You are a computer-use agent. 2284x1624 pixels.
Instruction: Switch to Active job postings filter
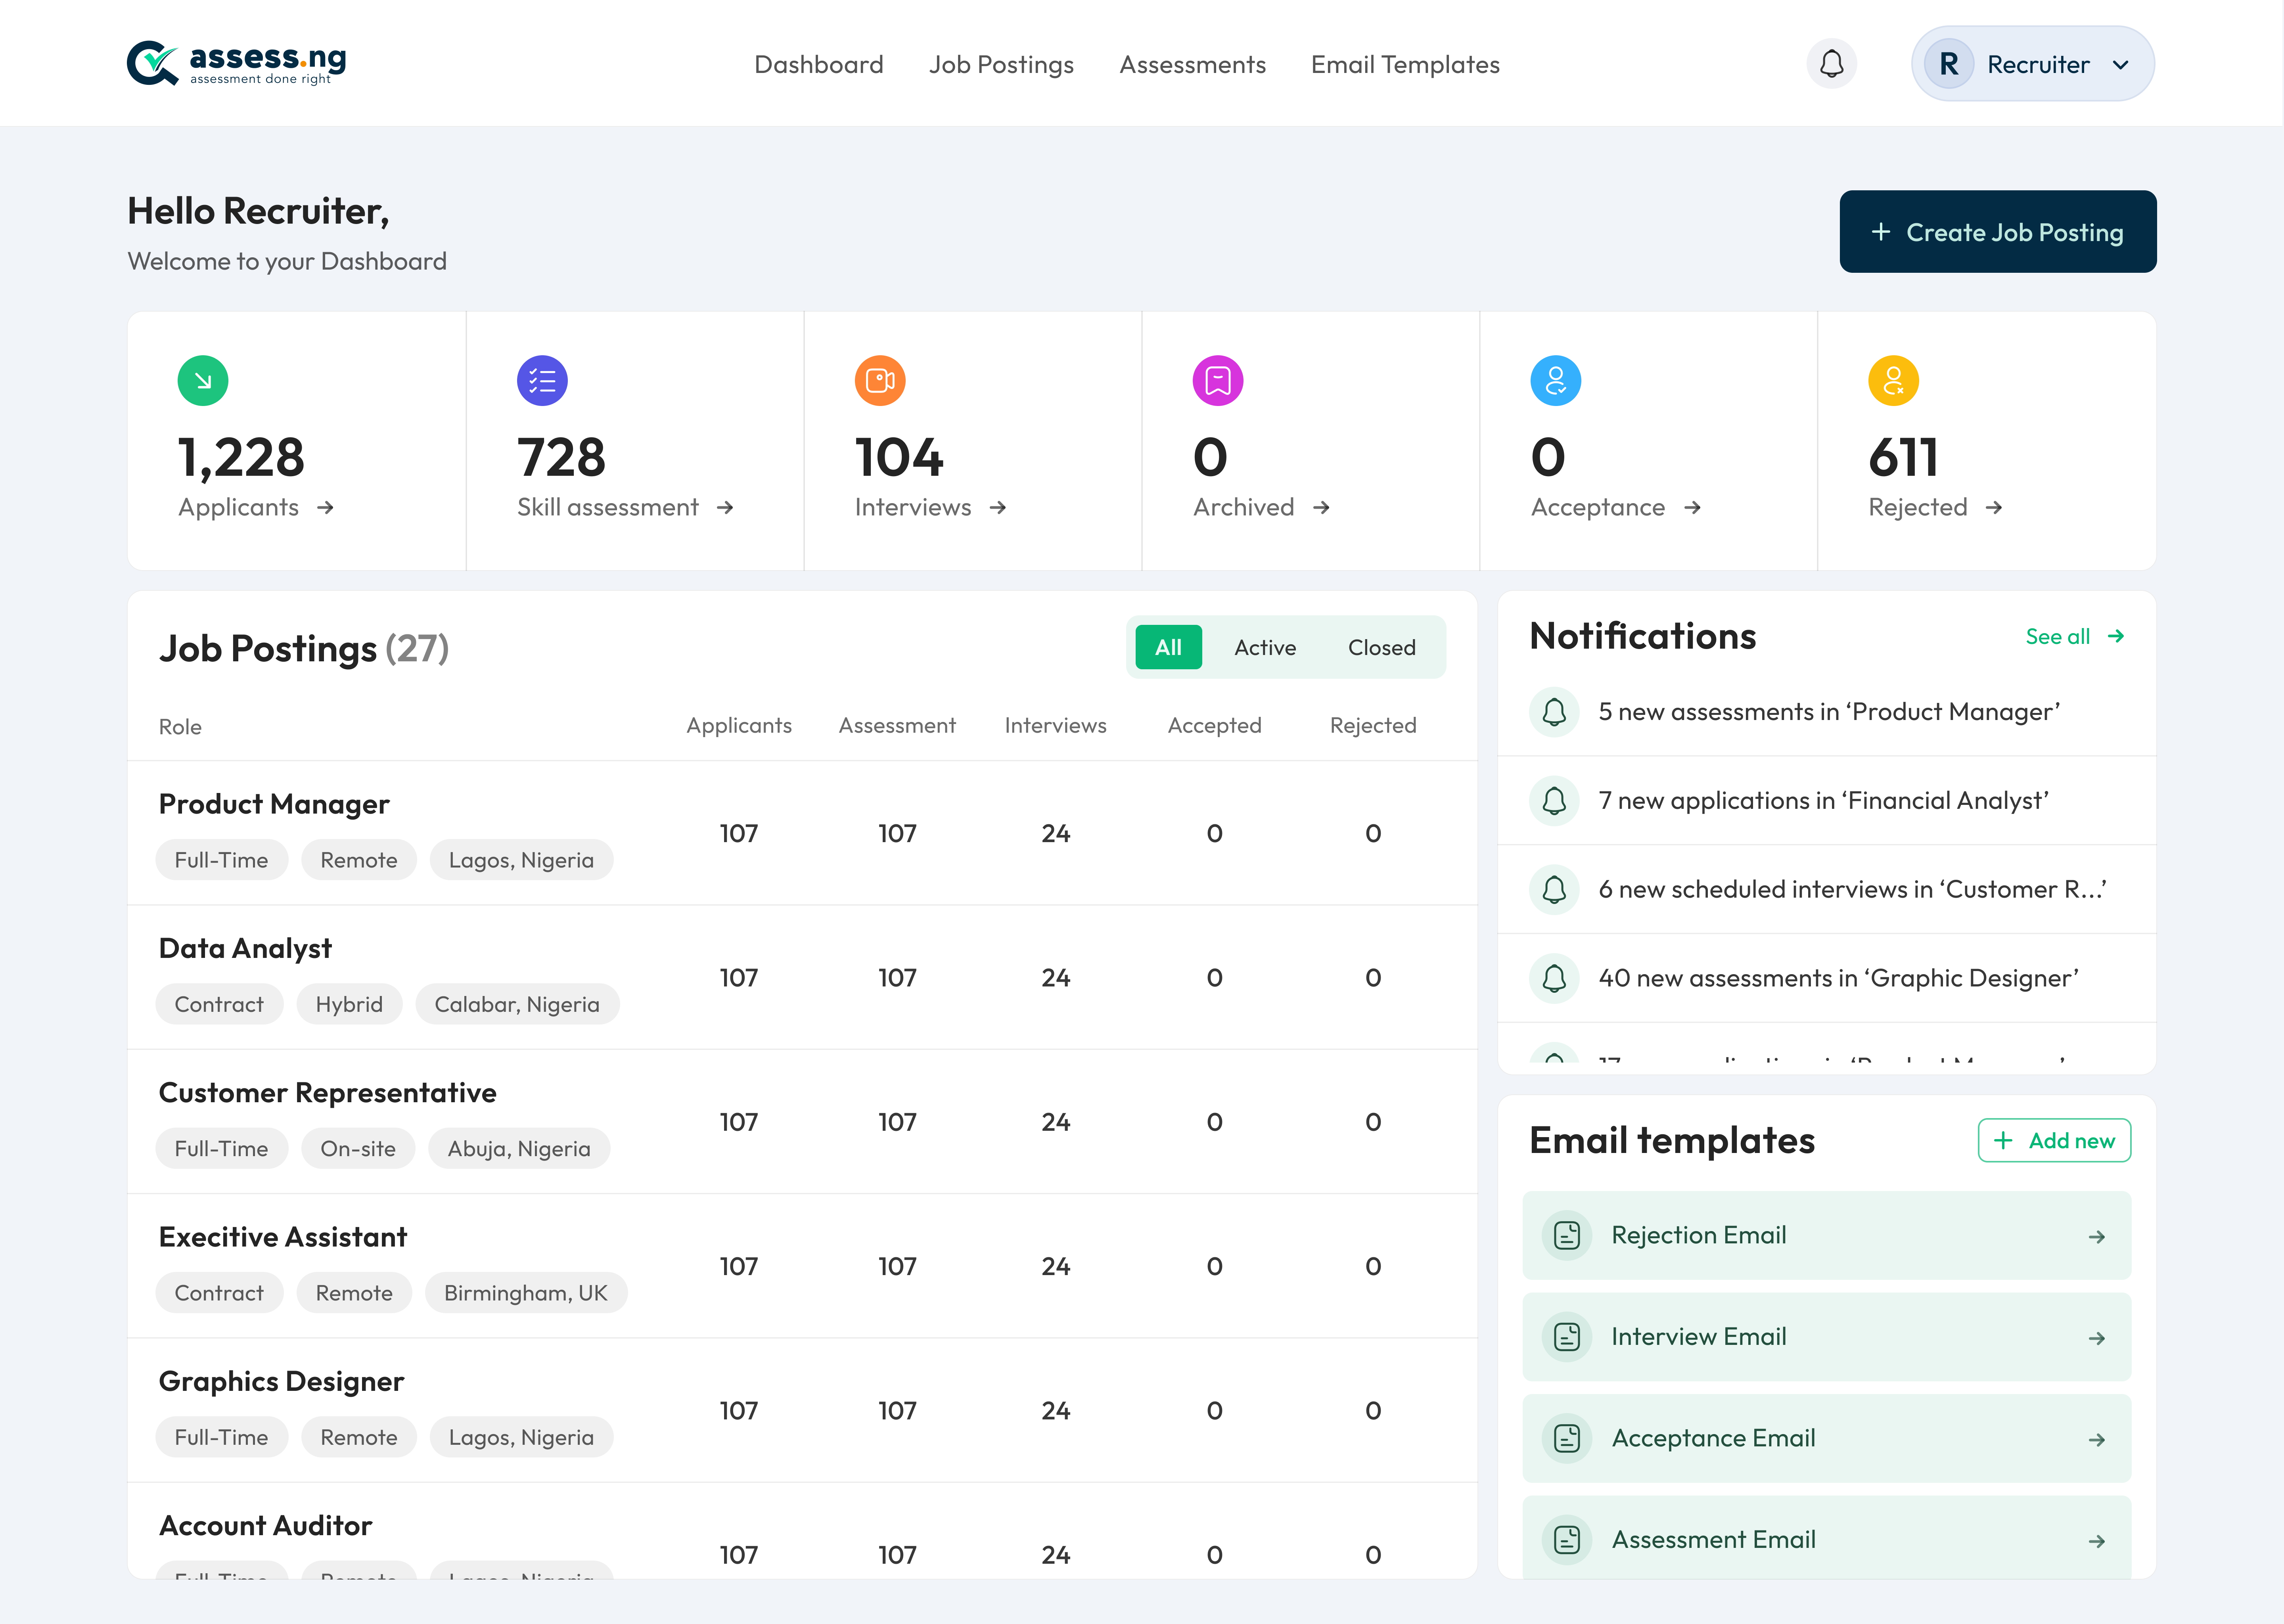[1265, 648]
